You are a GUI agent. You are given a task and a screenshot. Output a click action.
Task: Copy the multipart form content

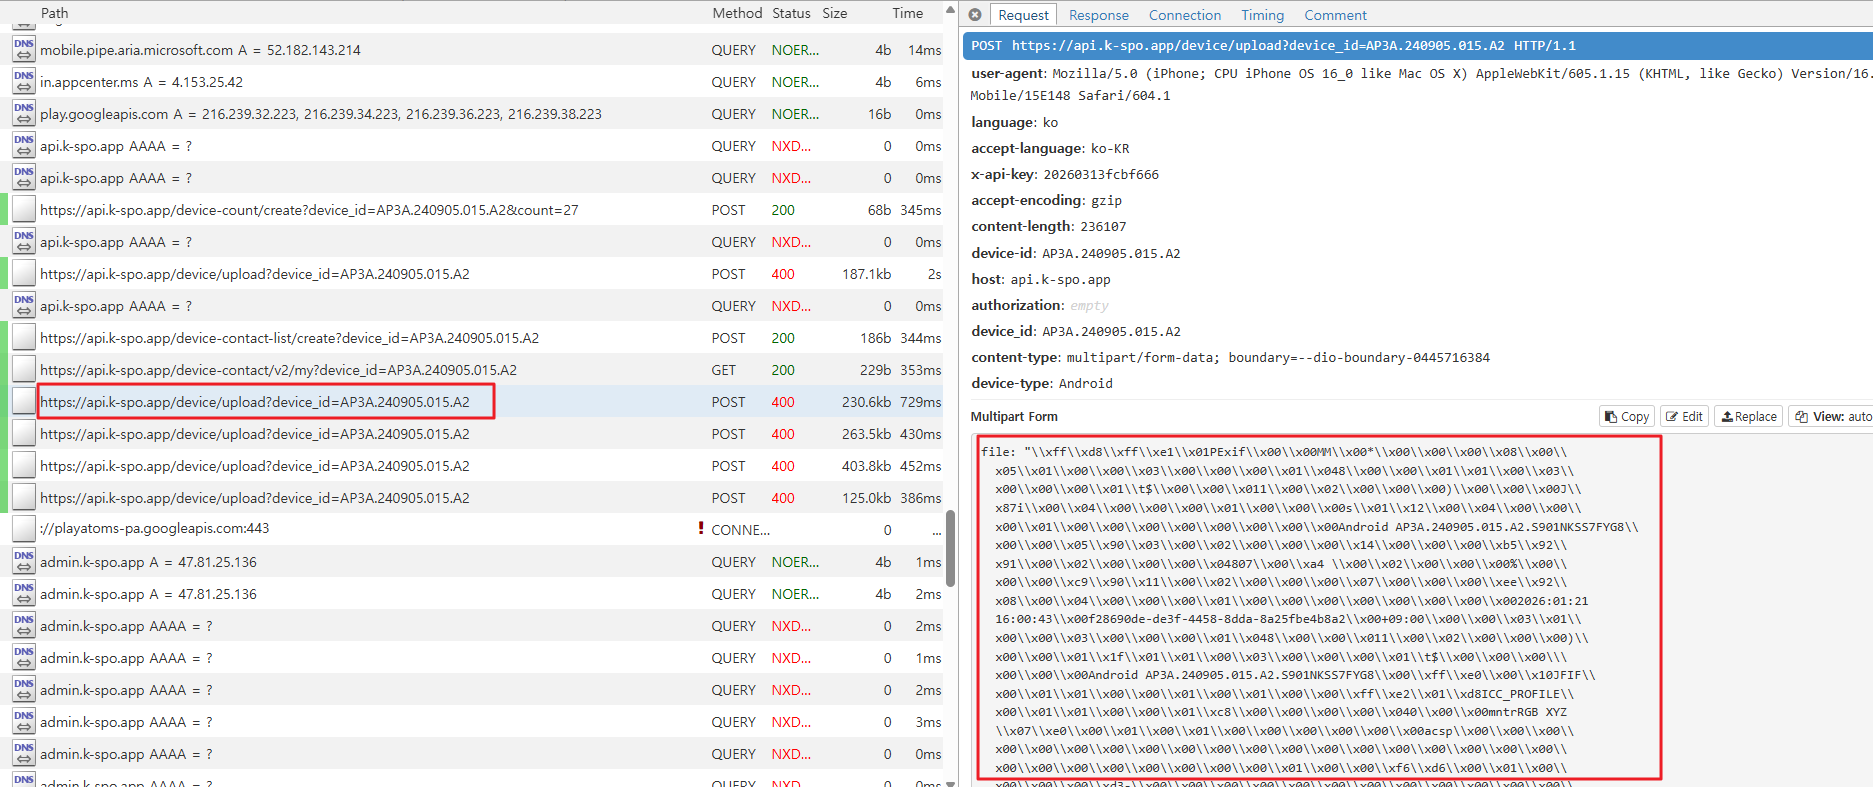pyautogui.click(x=1627, y=417)
